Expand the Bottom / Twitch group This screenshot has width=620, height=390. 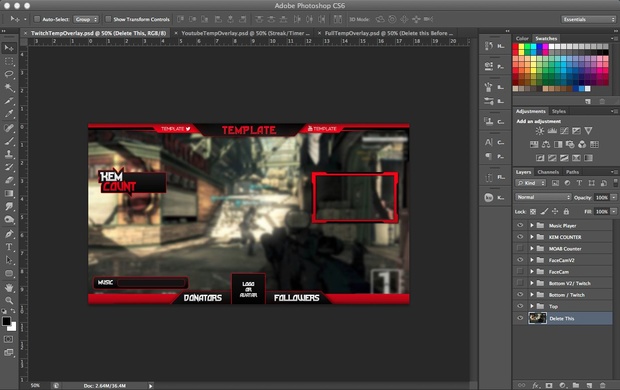(x=532, y=295)
